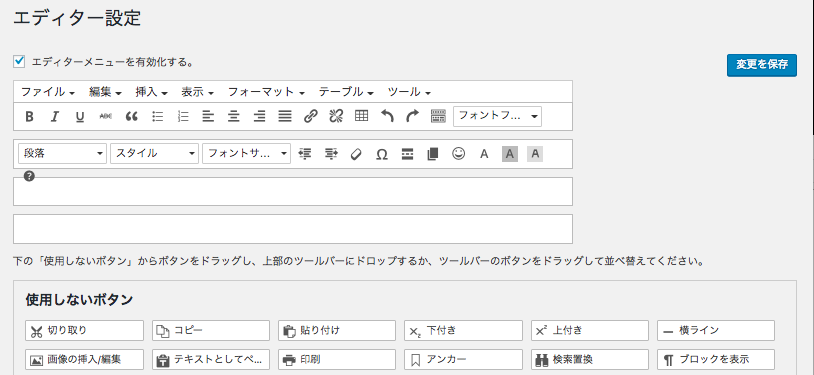Click the stacked pages icon
The height and width of the screenshot is (375, 814).
click(432, 154)
